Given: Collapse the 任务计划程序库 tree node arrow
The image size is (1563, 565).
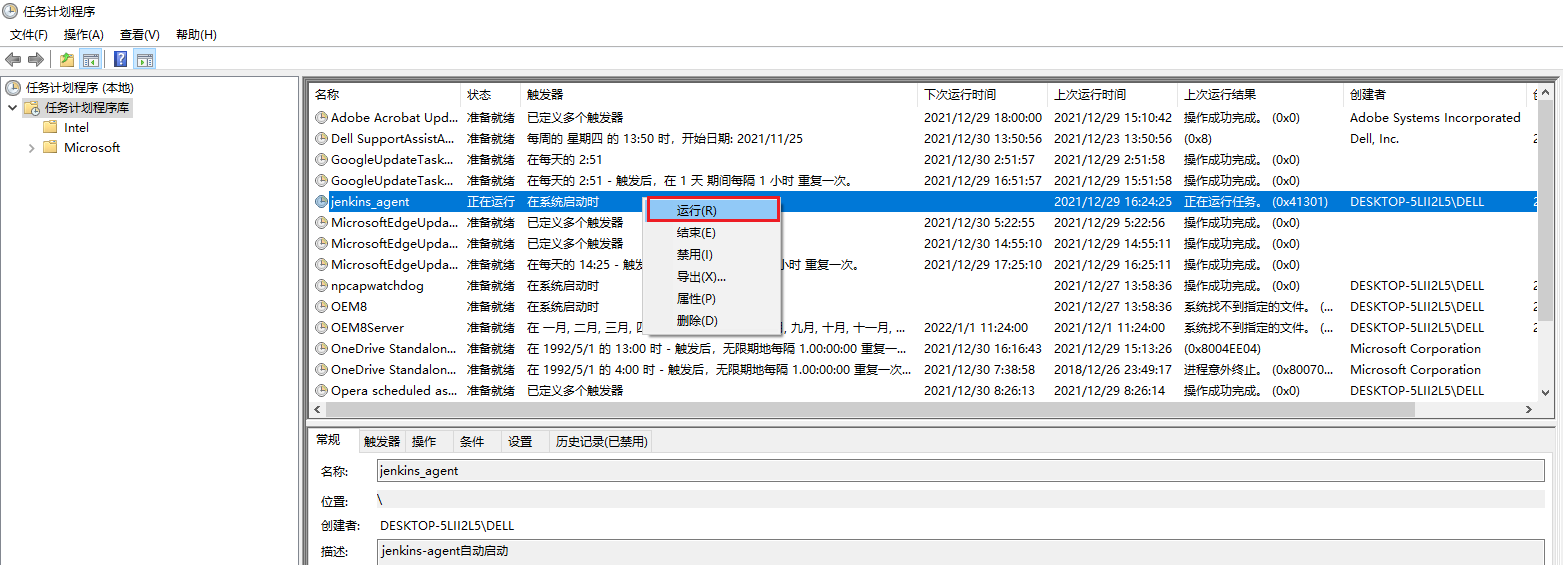Looking at the screenshot, I should click(x=12, y=107).
